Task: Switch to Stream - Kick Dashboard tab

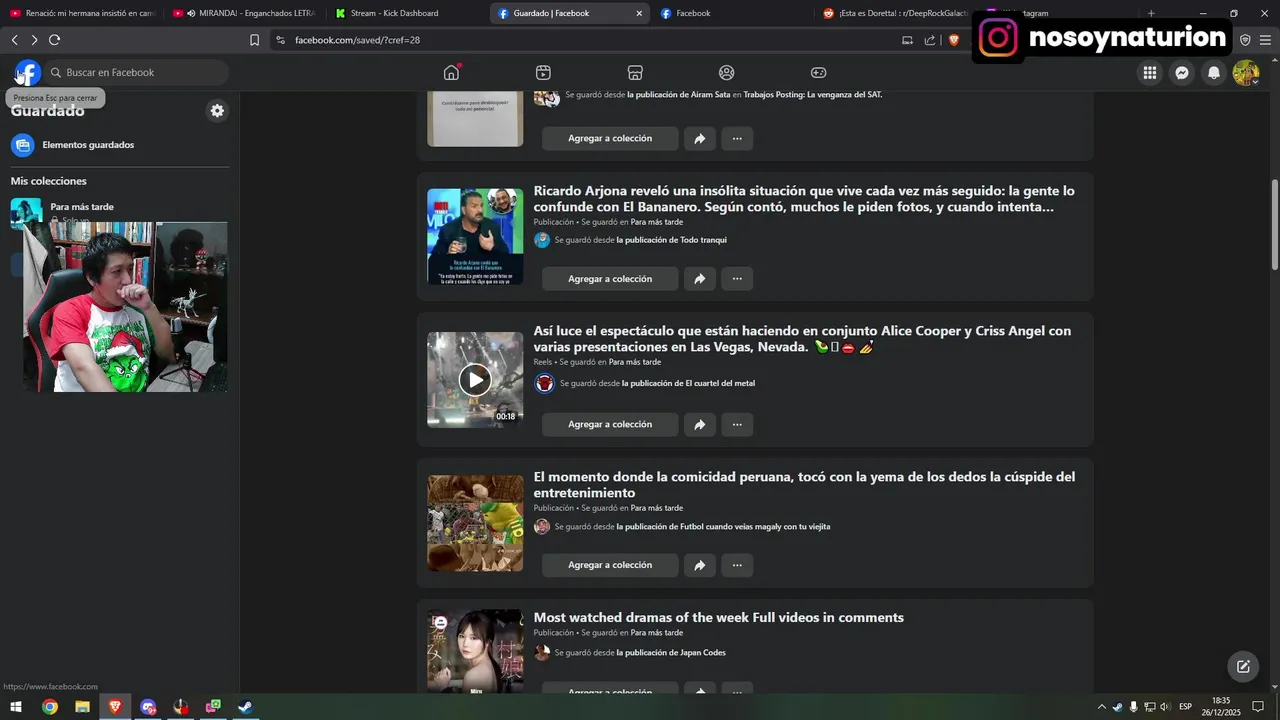Action: pyautogui.click(x=408, y=13)
